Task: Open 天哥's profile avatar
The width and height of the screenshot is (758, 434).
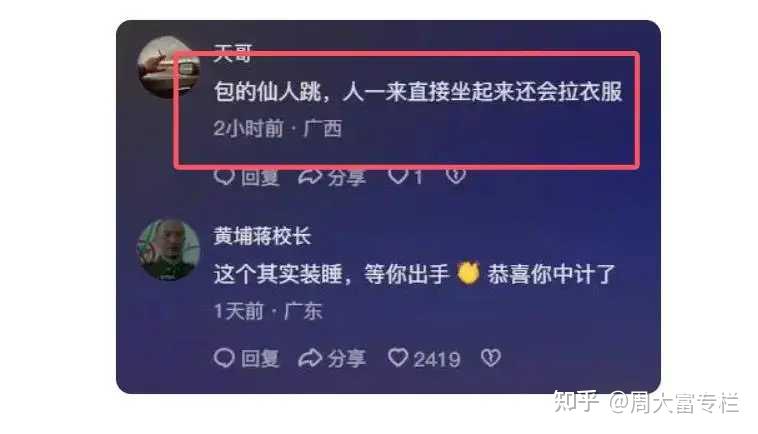Action: [x=168, y=67]
